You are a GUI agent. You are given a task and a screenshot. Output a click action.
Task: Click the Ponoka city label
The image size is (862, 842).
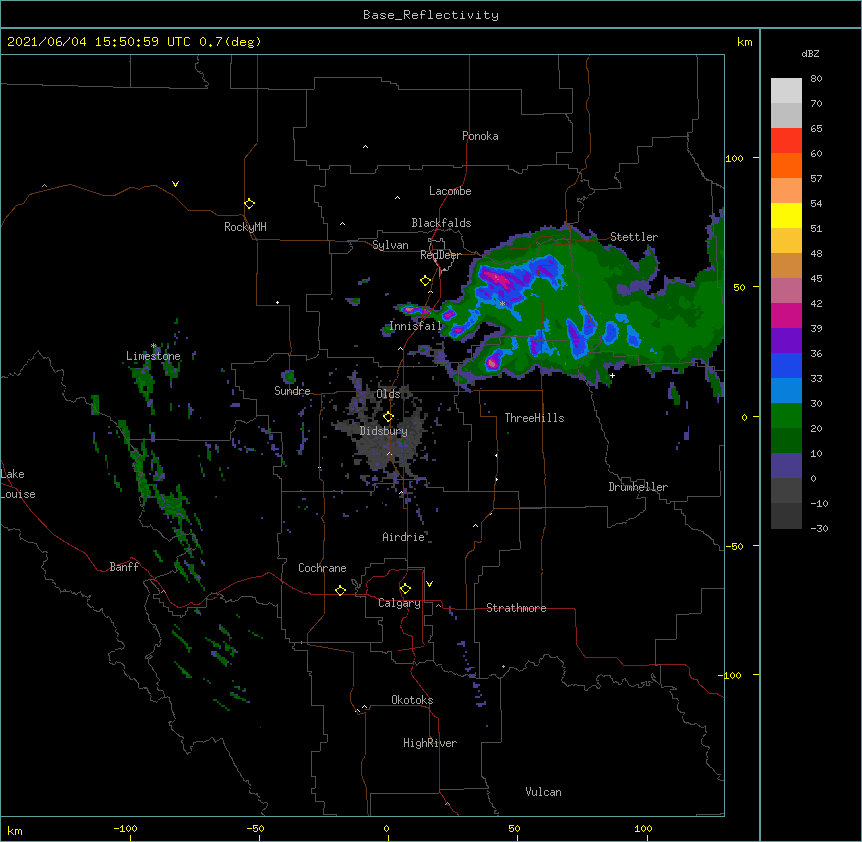coord(480,136)
